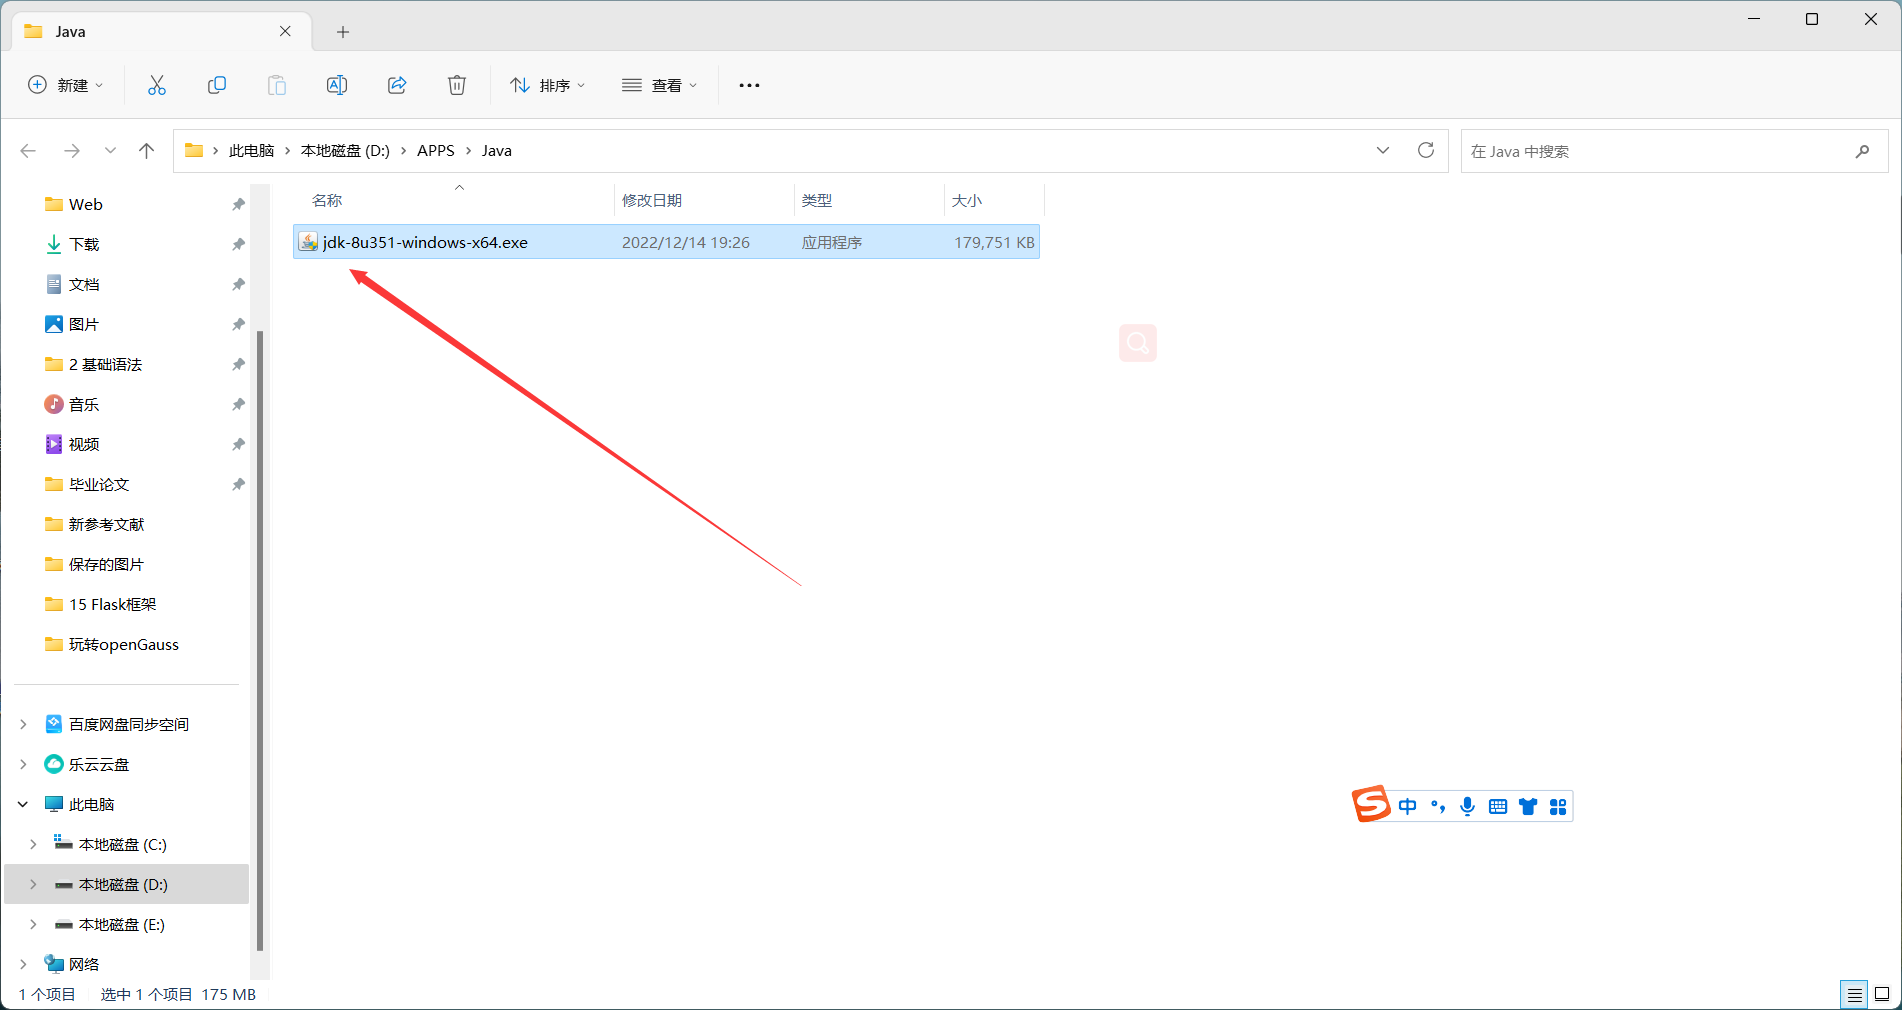Screen dimensions: 1902x1010
Task: Click the Rename icon in toolbar
Action: [x=337, y=85]
